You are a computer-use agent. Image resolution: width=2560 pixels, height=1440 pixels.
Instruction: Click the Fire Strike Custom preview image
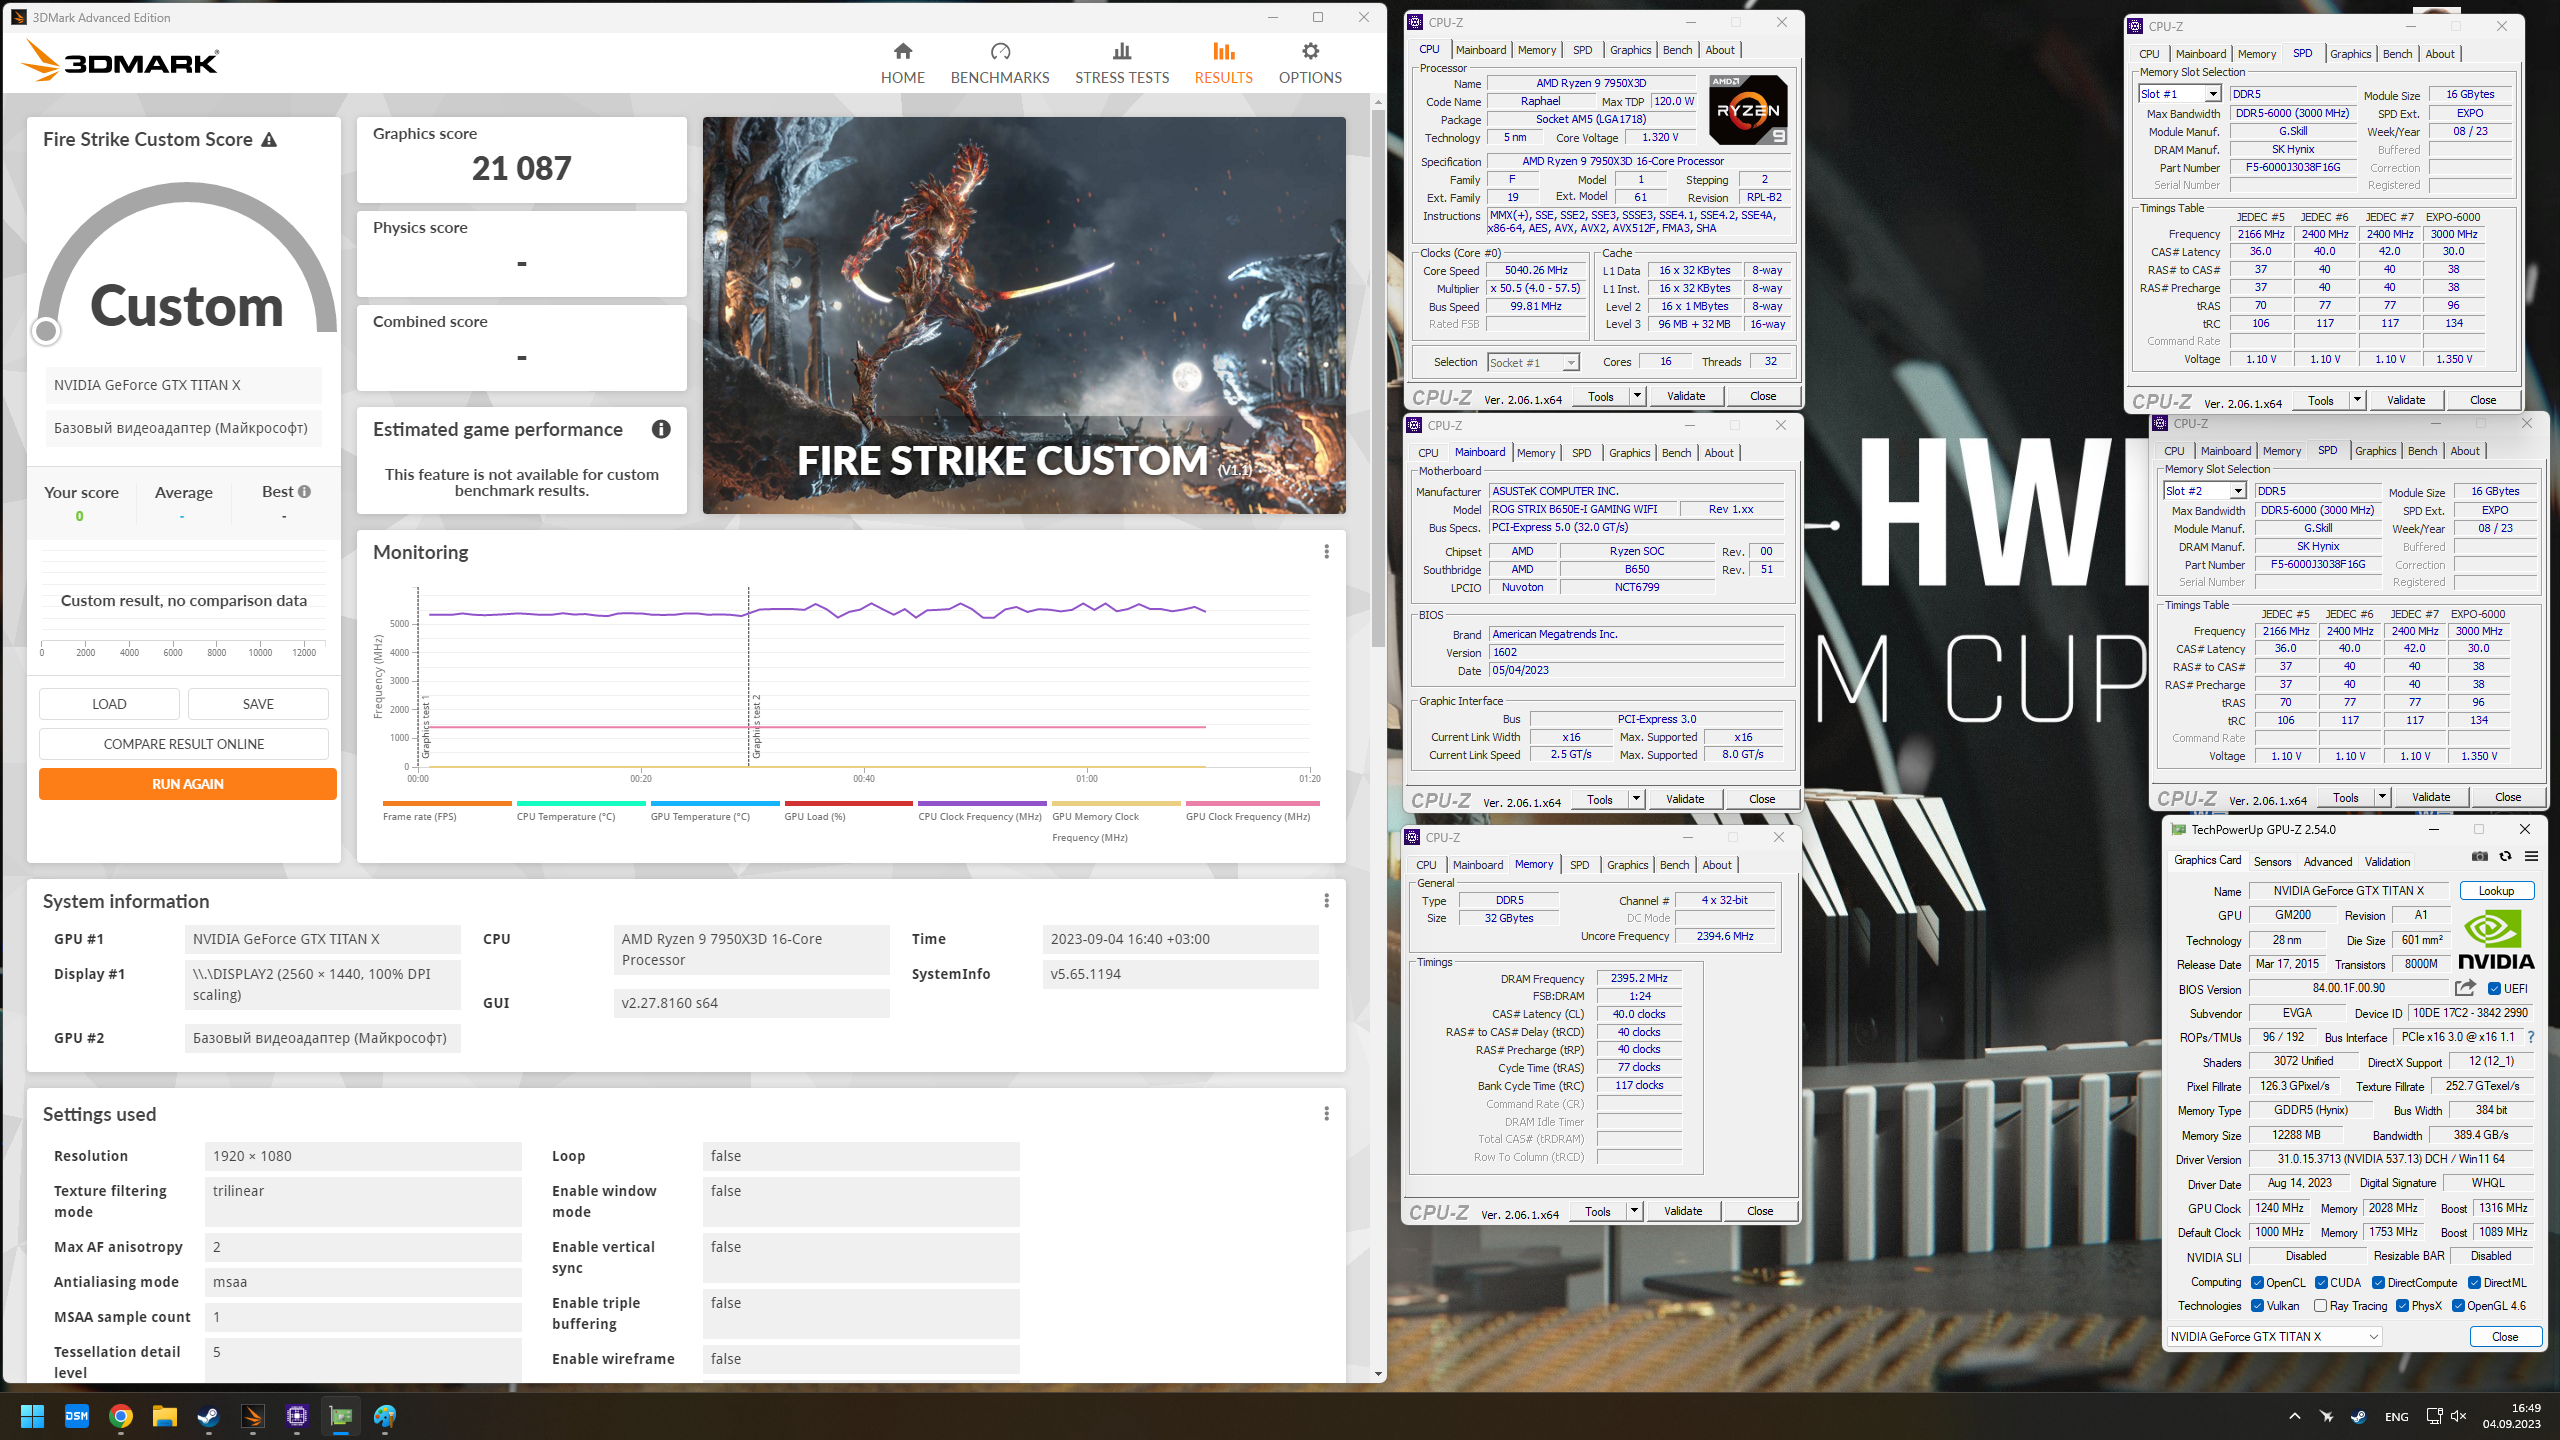point(1024,316)
